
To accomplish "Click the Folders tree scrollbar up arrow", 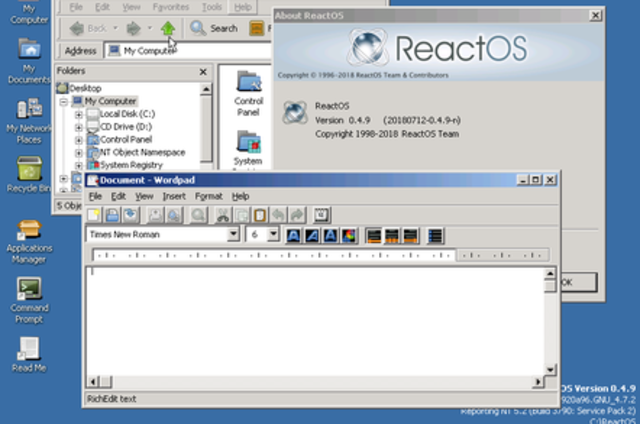I will (x=206, y=89).
